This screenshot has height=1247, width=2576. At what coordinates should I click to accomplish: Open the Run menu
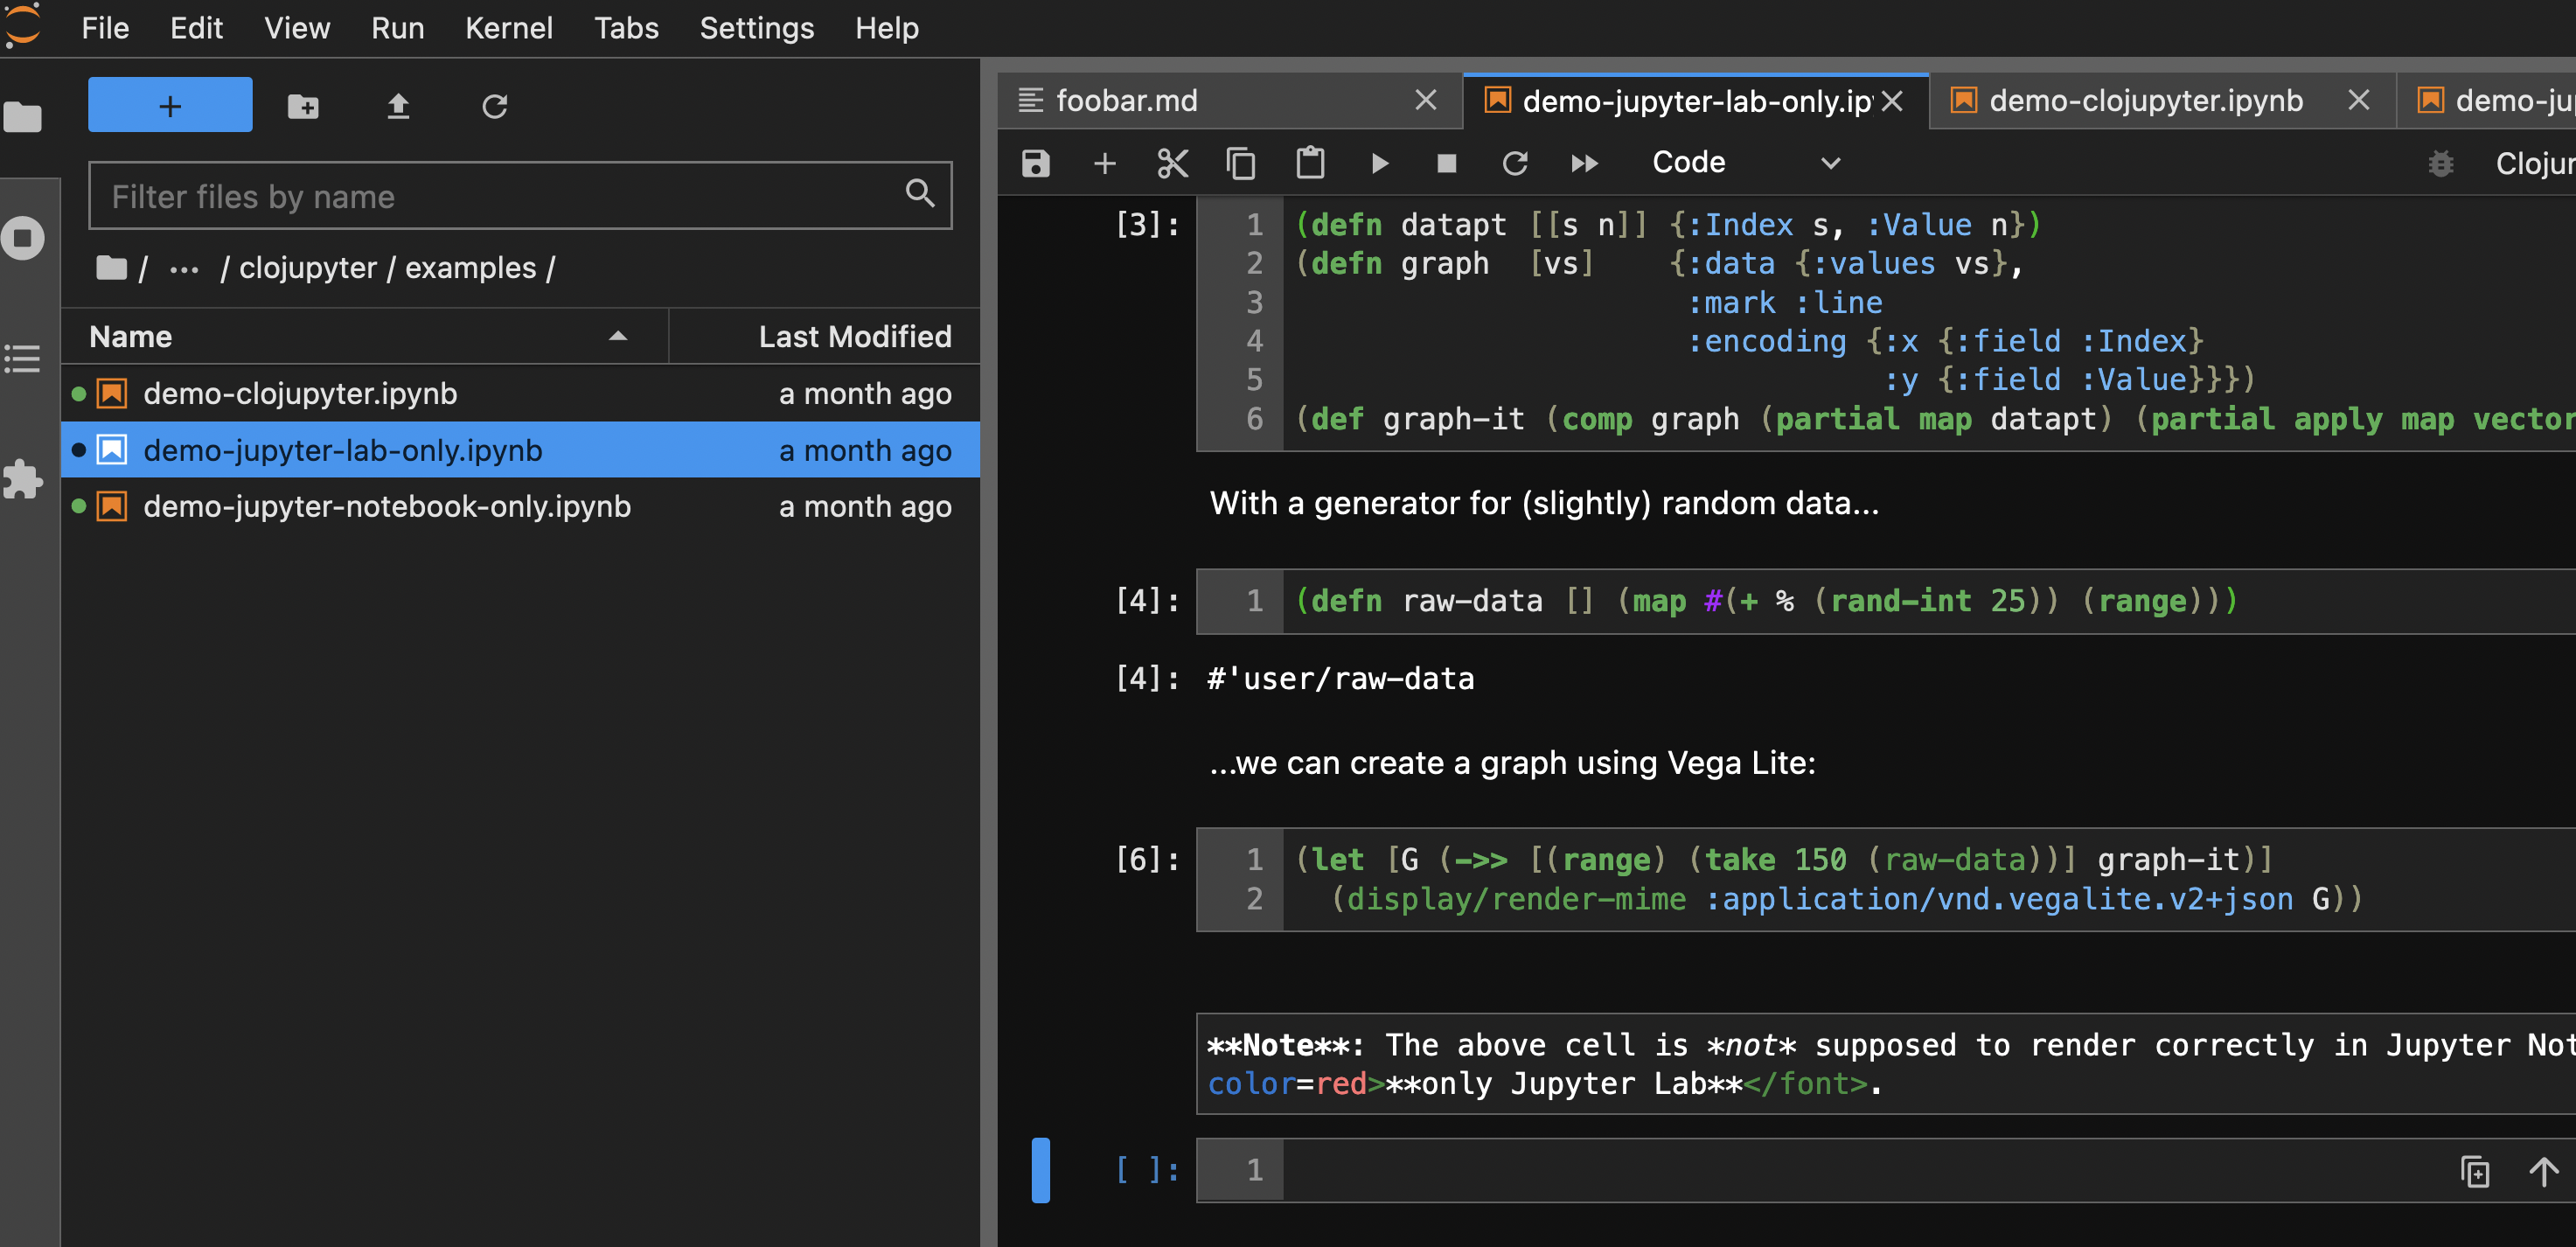click(398, 28)
